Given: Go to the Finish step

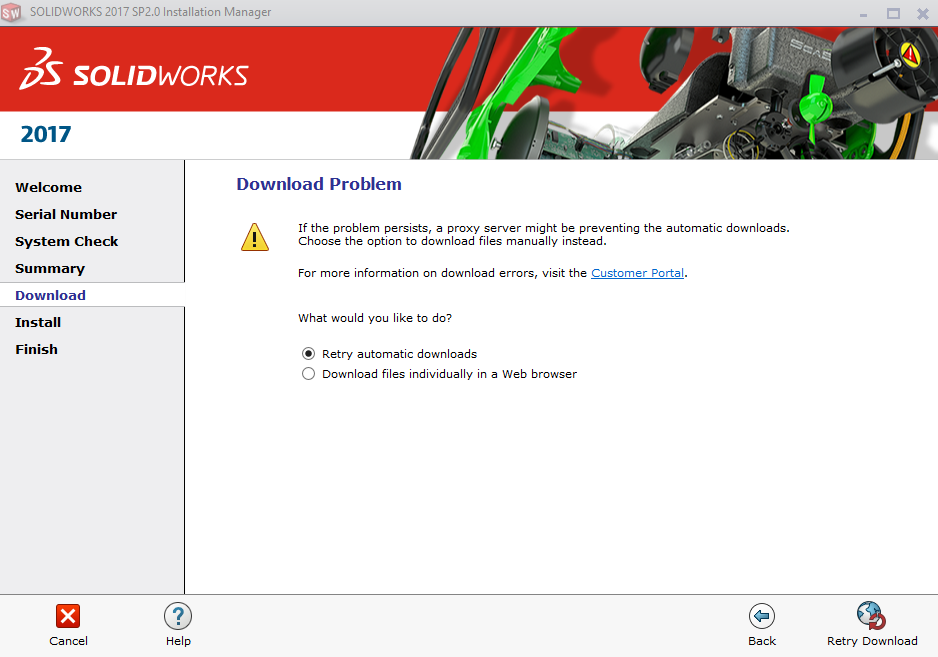Looking at the screenshot, I should 36,349.
